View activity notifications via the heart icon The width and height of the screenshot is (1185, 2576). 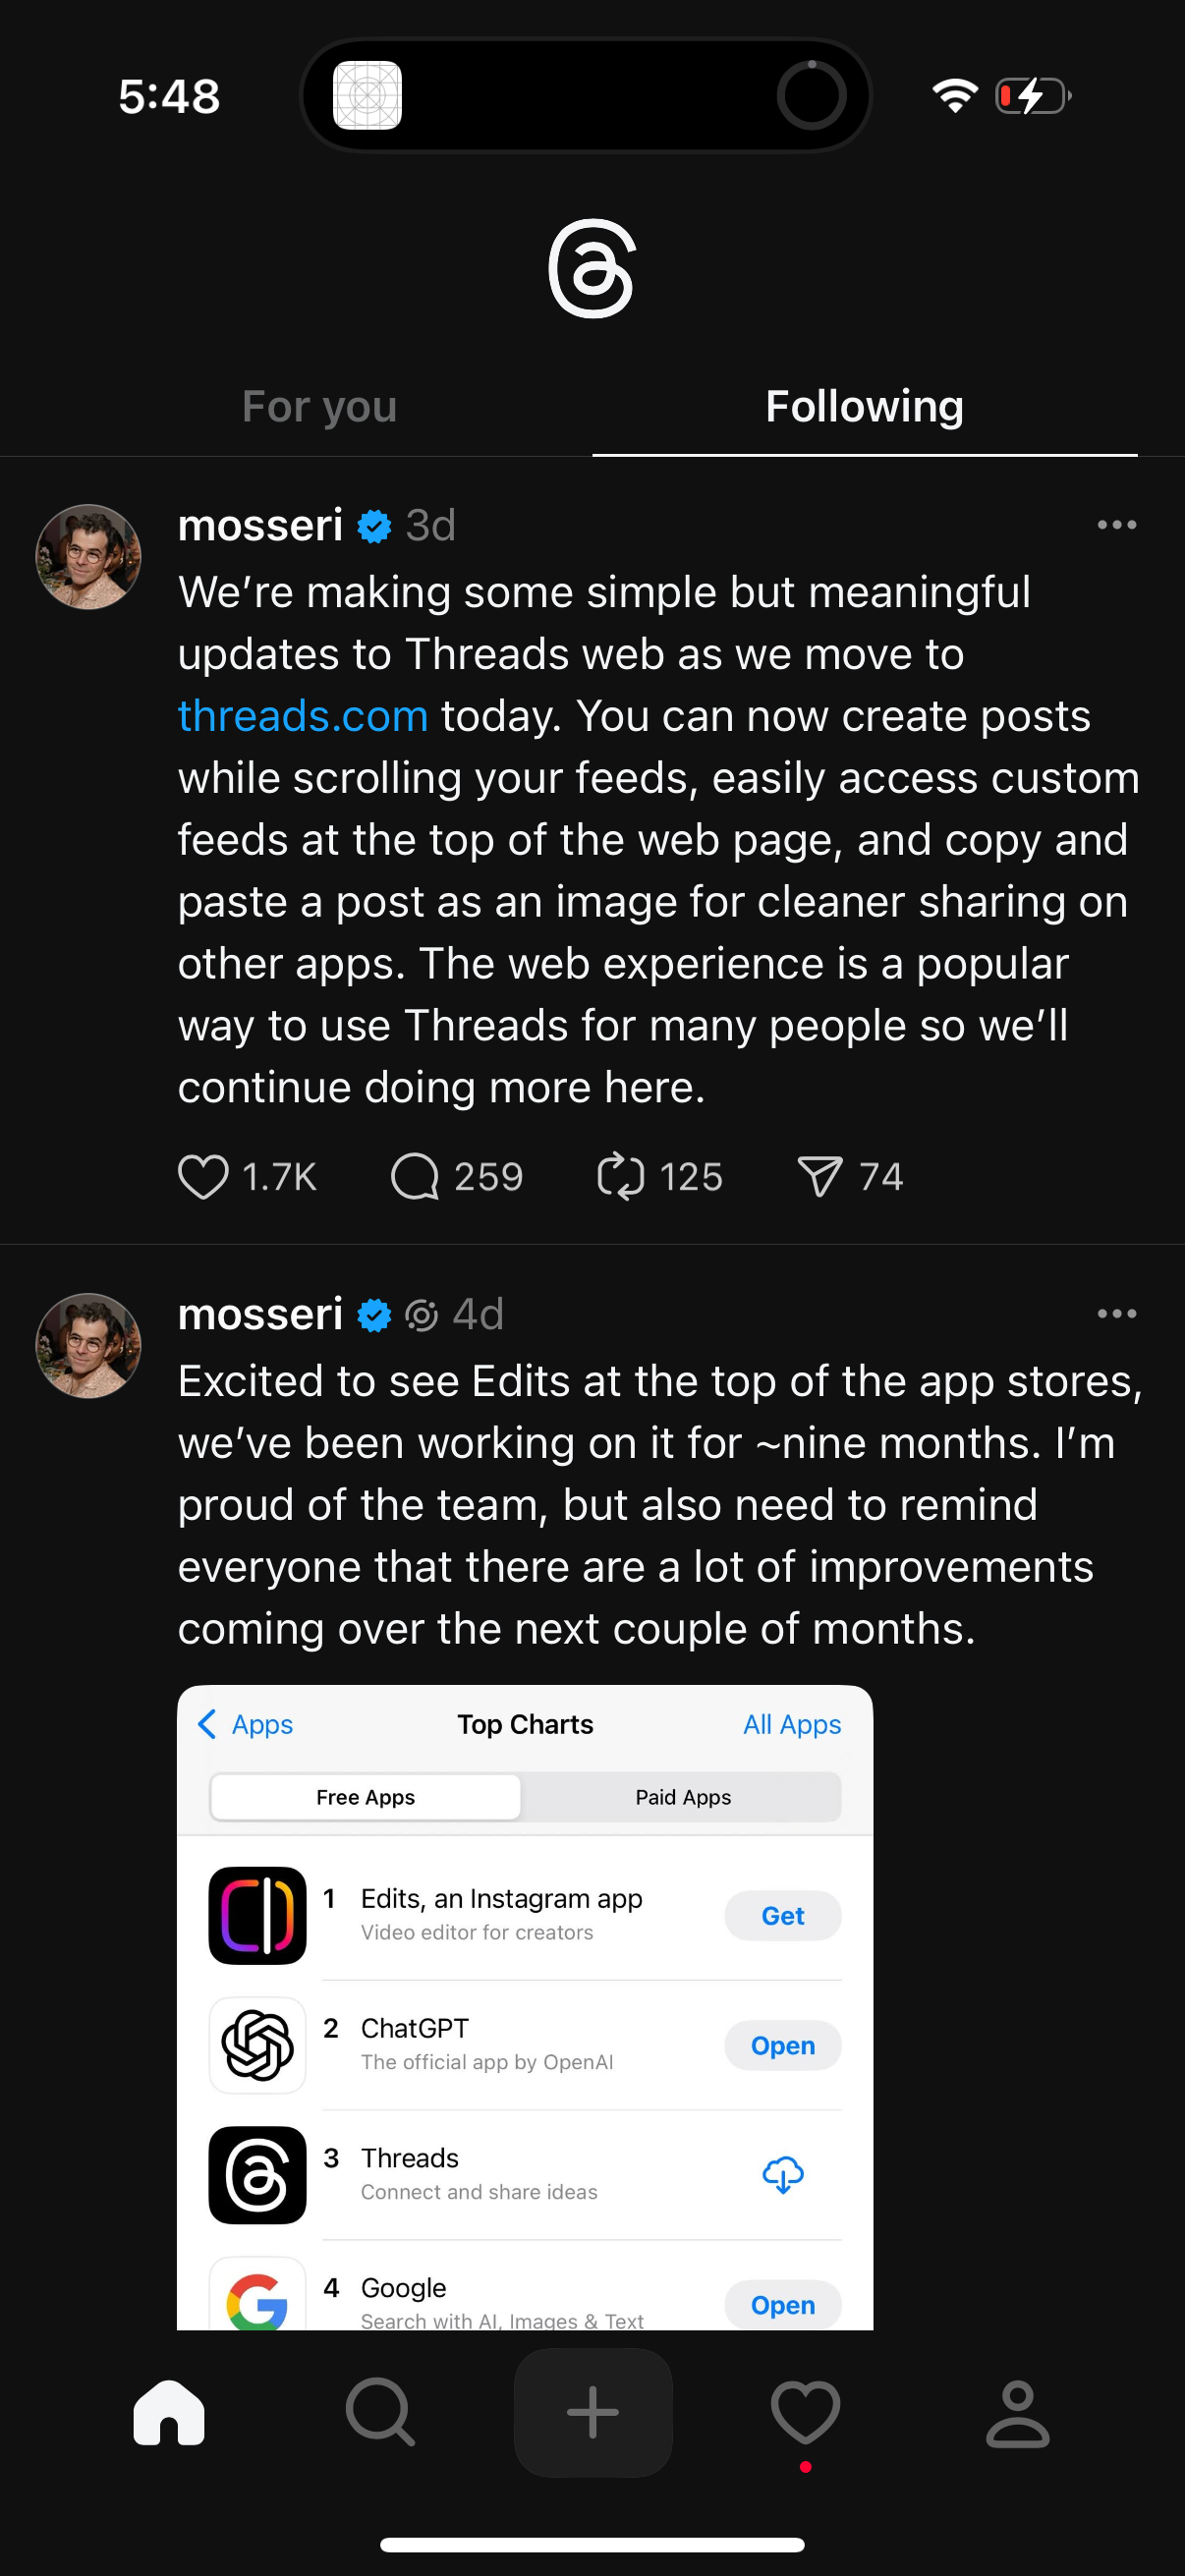[805, 2413]
